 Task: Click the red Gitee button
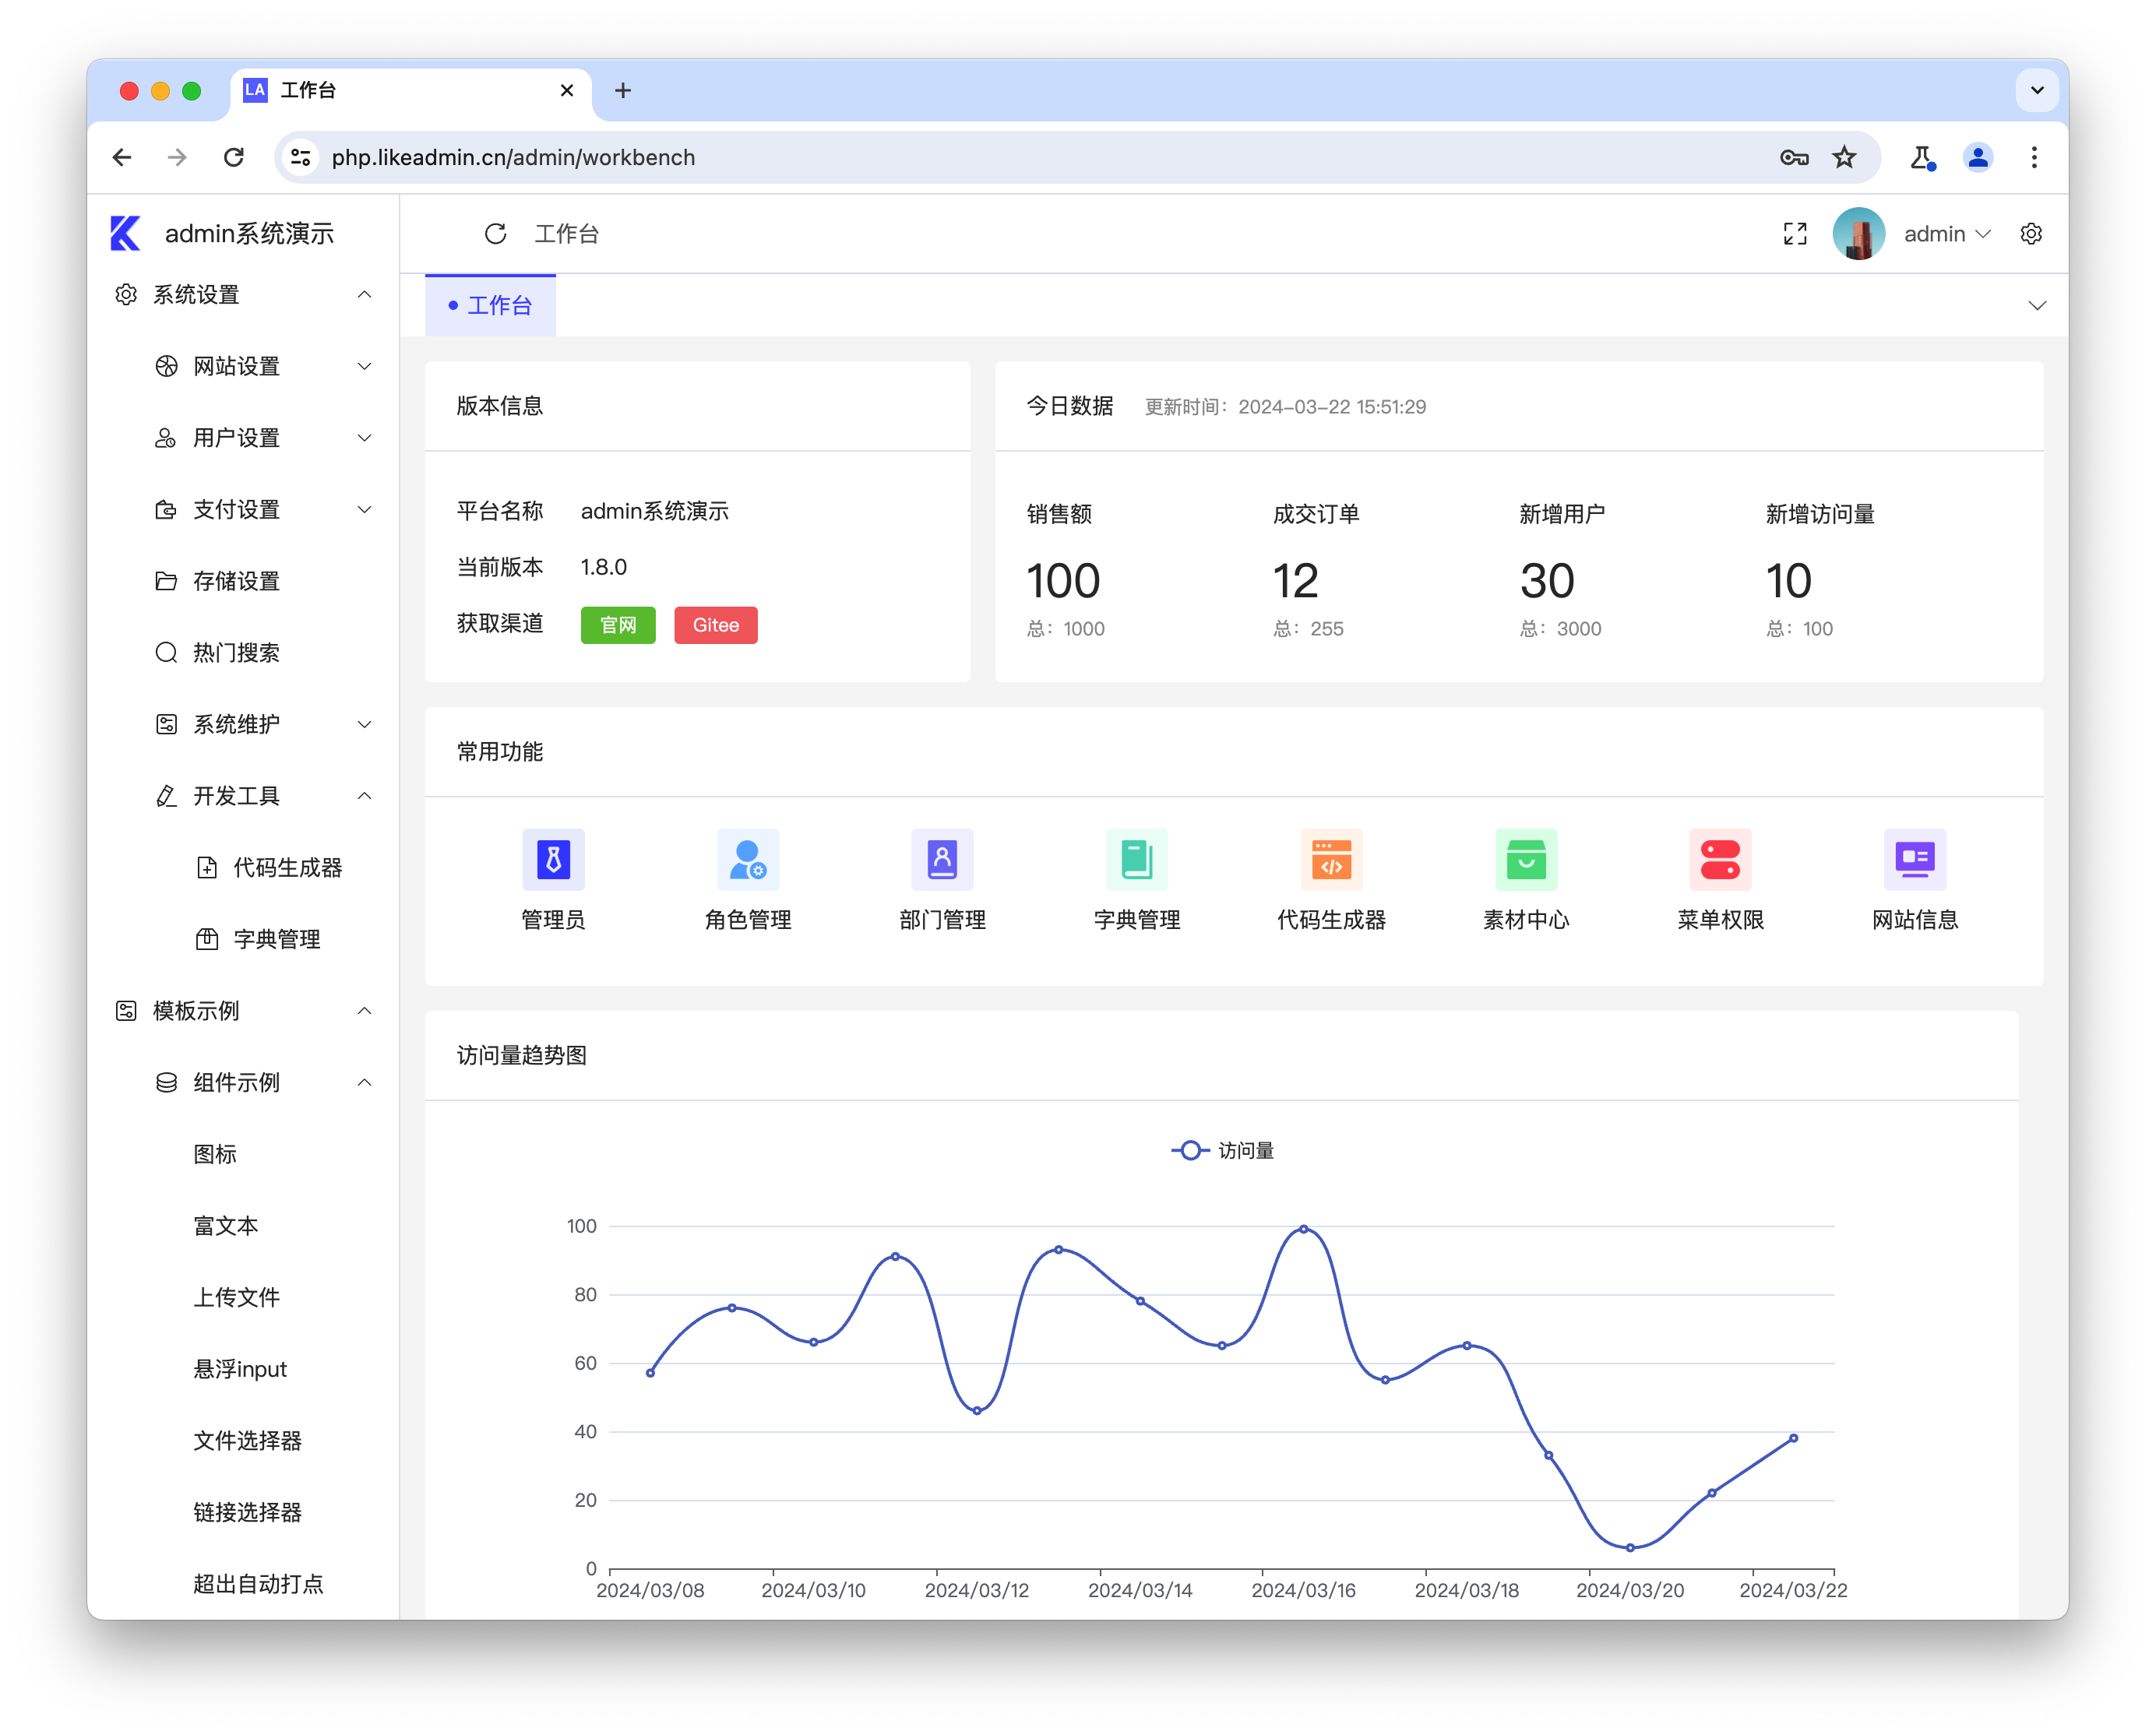tap(715, 625)
